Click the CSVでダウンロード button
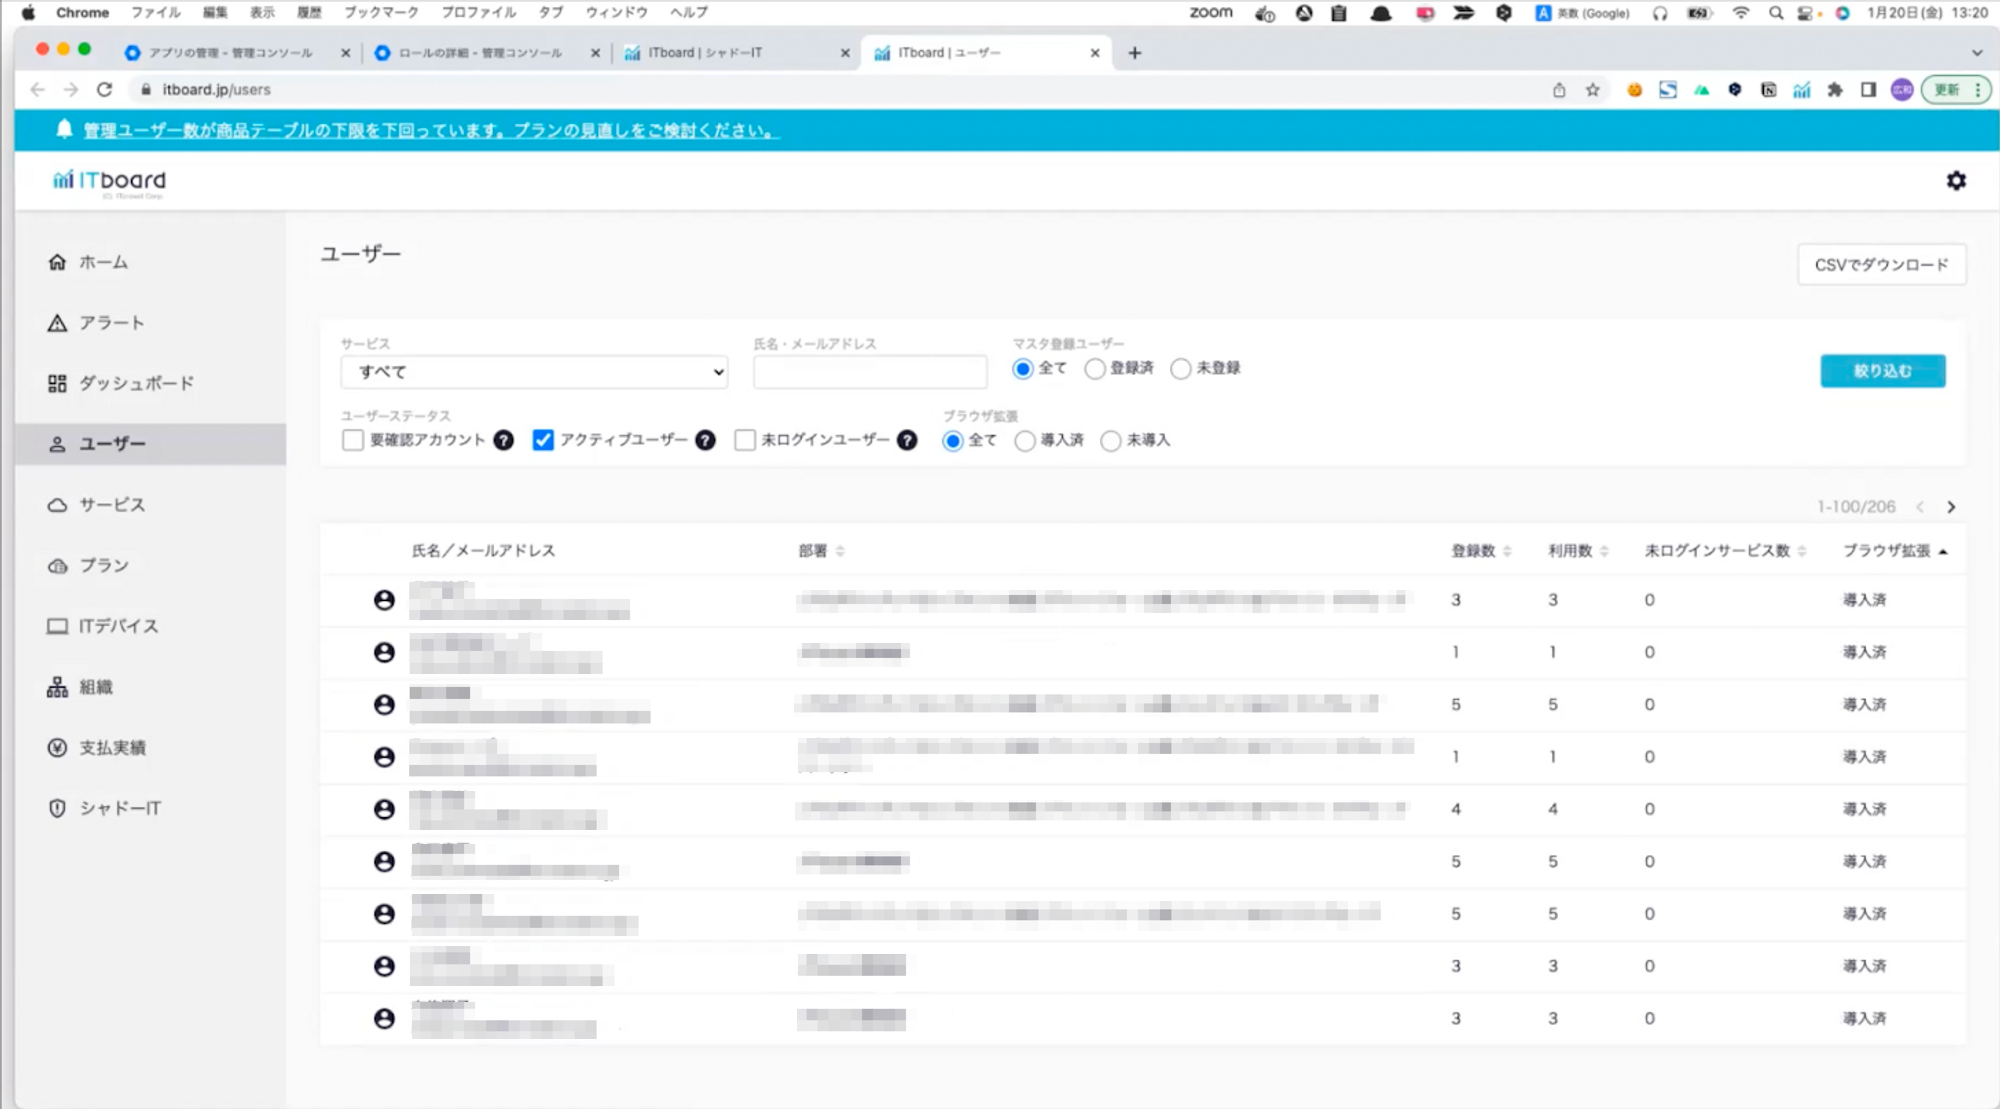The height and width of the screenshot is (1109, 2000). click(x=1881, y=265)
